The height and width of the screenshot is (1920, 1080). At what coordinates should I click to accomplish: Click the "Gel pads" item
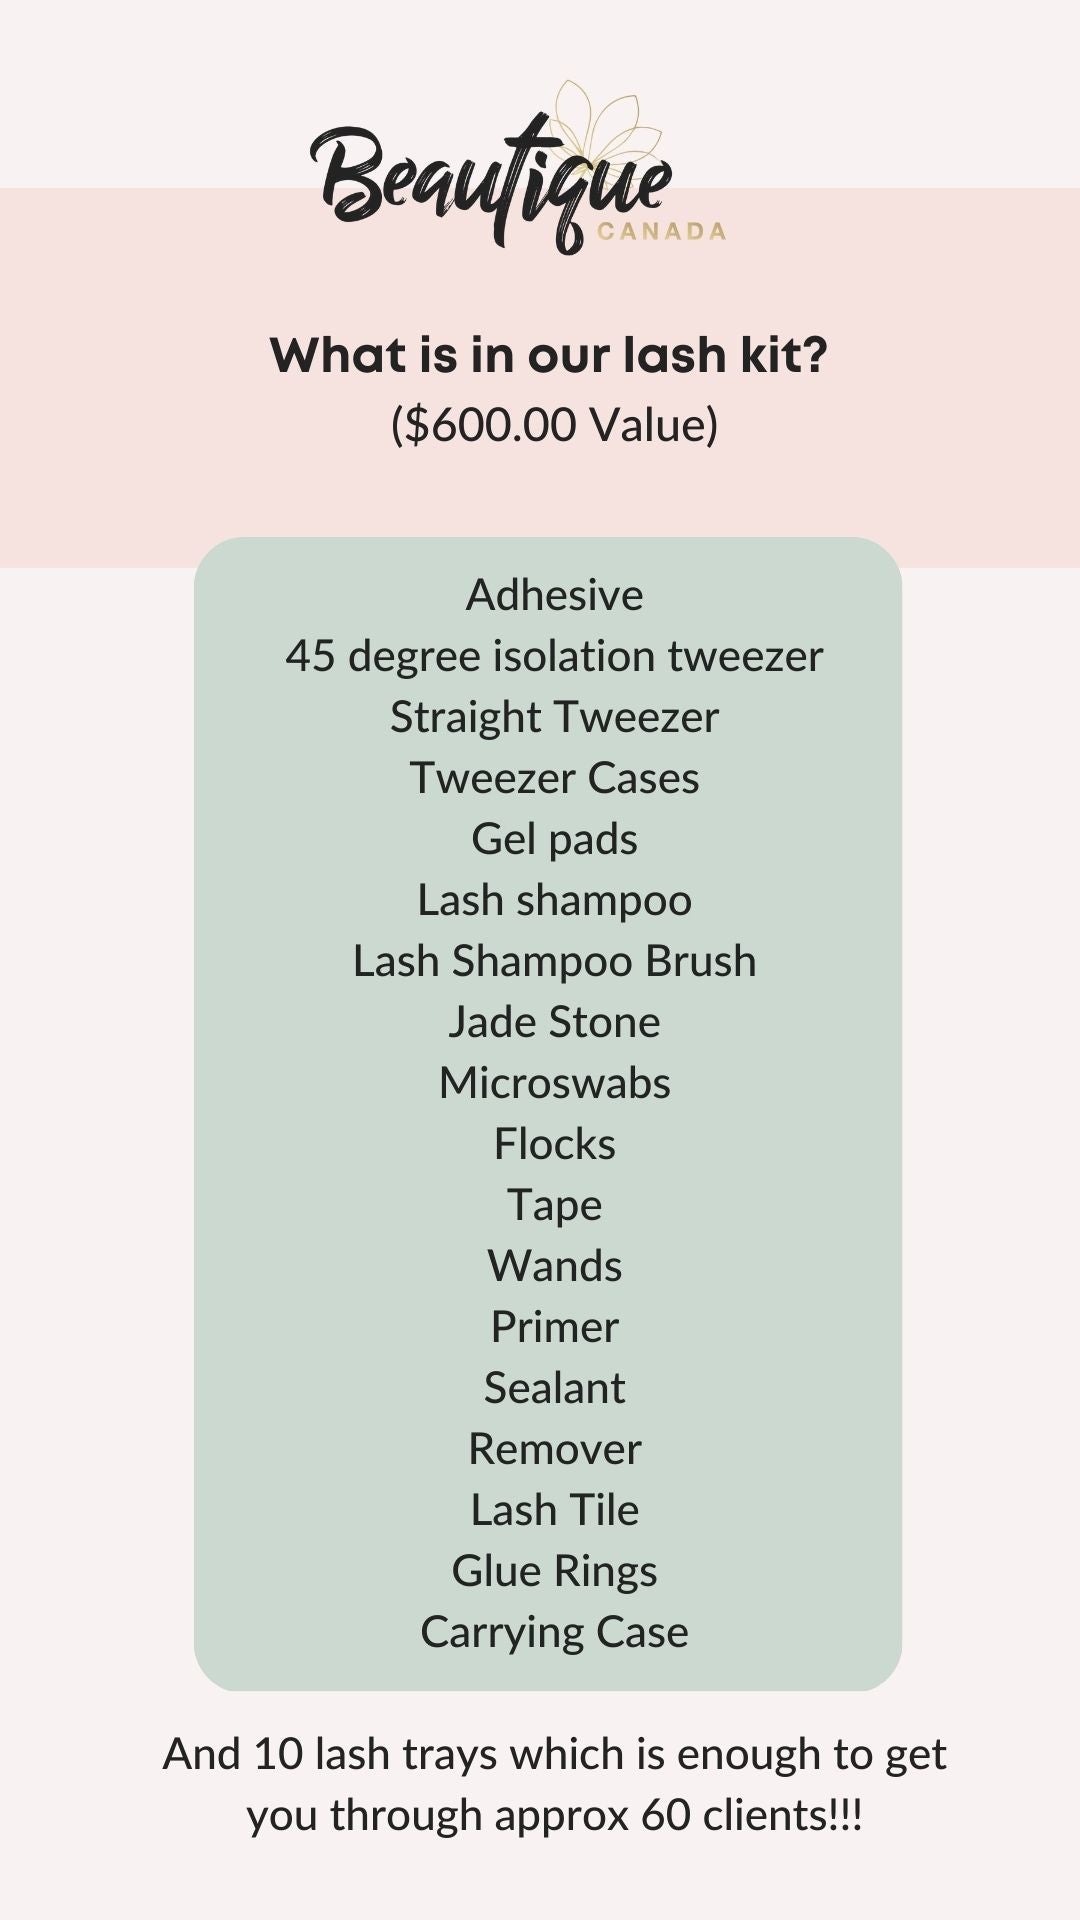(x=554, y=839)
